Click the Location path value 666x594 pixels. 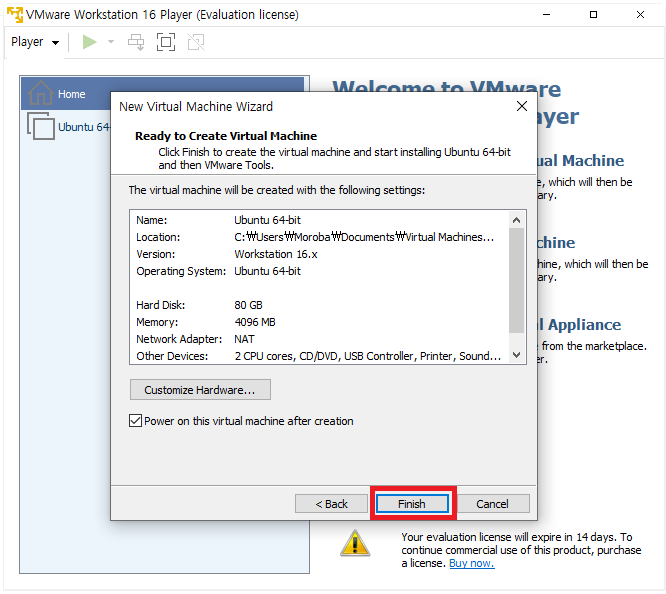pos(364,237)
